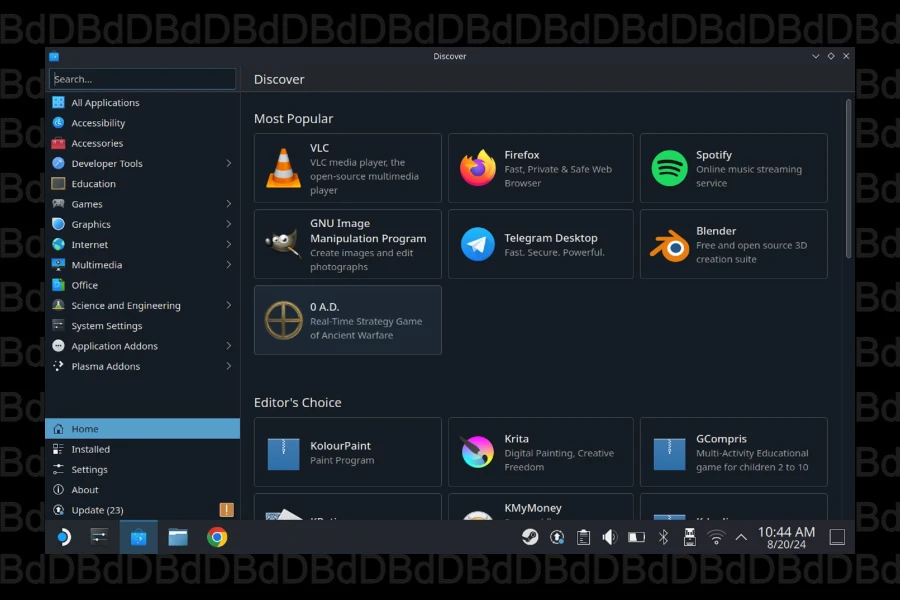The width and height of the screenshot is (900, 600).
Task: Open the GCompris card
Action: 734,452
